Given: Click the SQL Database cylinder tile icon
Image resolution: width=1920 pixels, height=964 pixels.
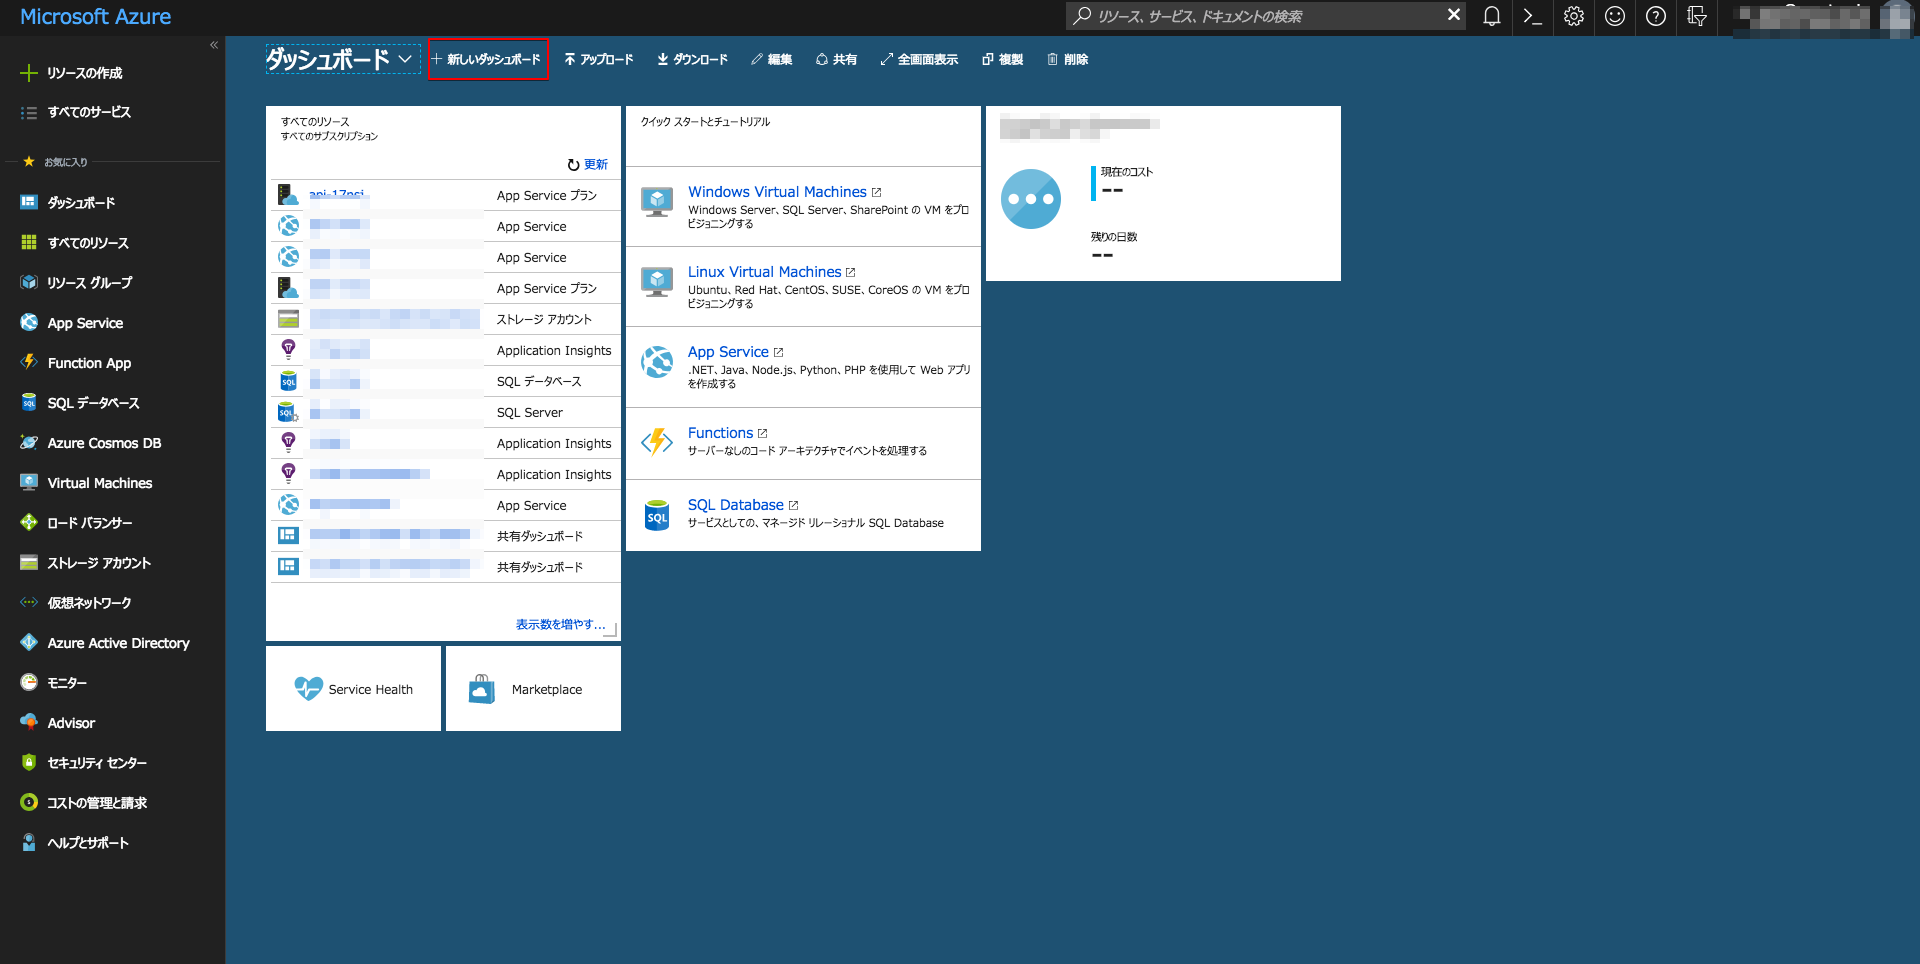Looking at the screenshot, I should point(657,515).
